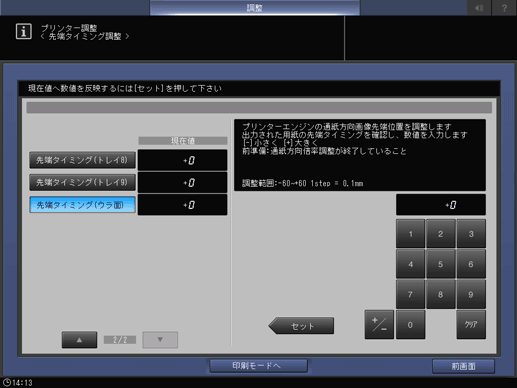Click current value field for トレイ8
This screenshot has height=388, width=517.
click(182, 160)
